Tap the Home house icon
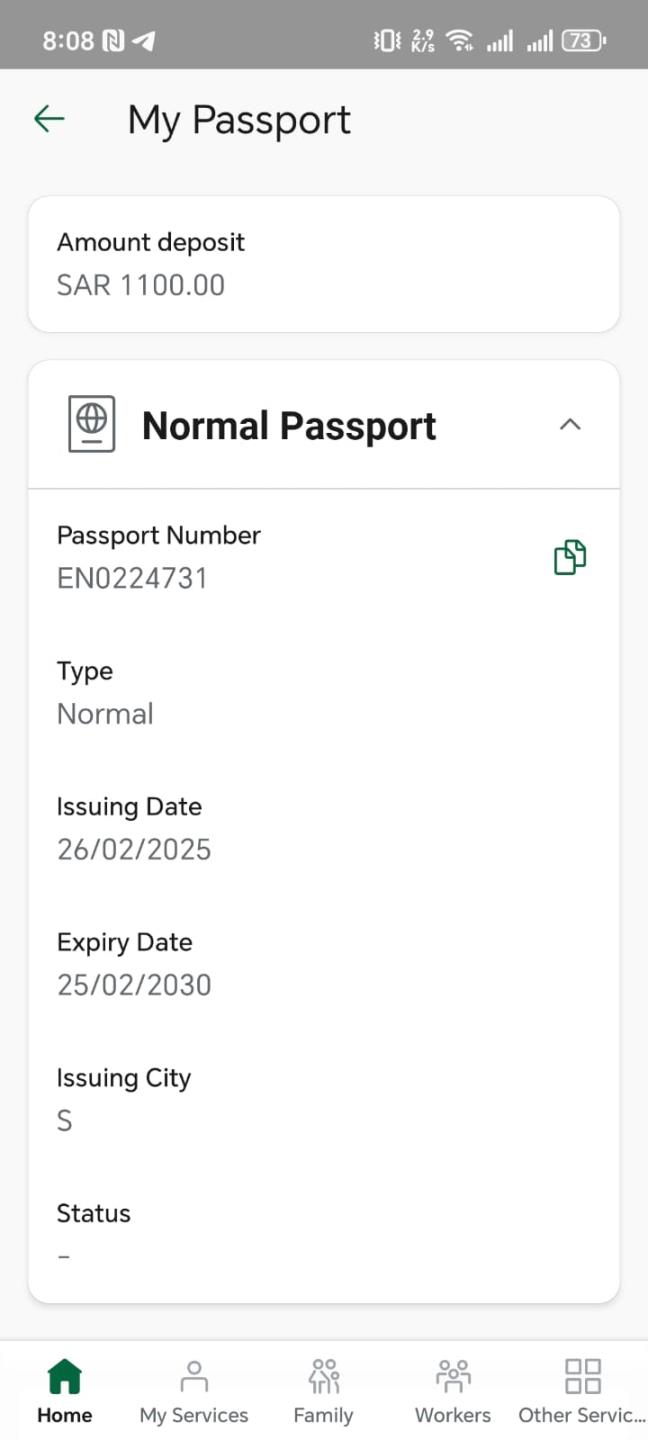Screen dimensions: 648x1440 coord(65,1376)
